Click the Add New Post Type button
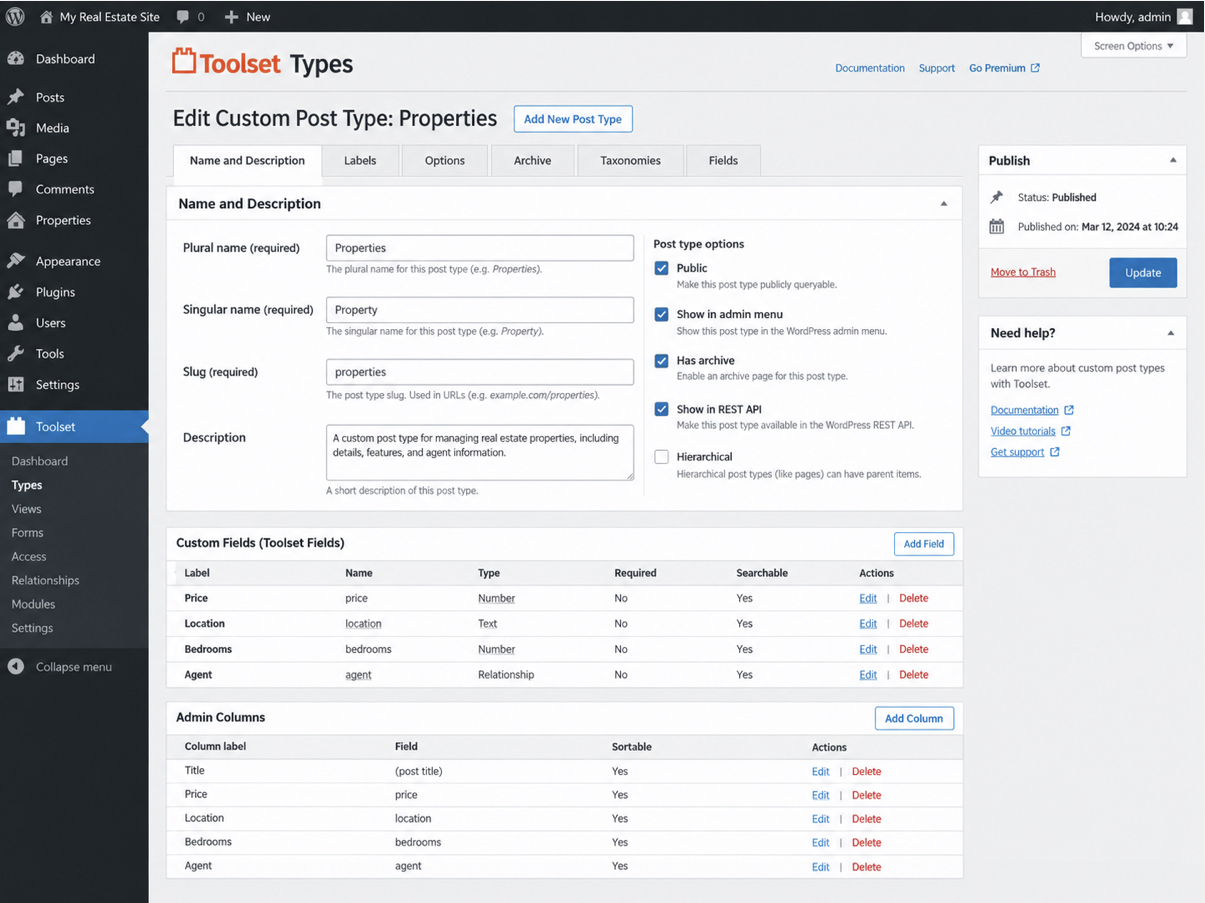Screen dimensions: 1205x903 point(573,119)
